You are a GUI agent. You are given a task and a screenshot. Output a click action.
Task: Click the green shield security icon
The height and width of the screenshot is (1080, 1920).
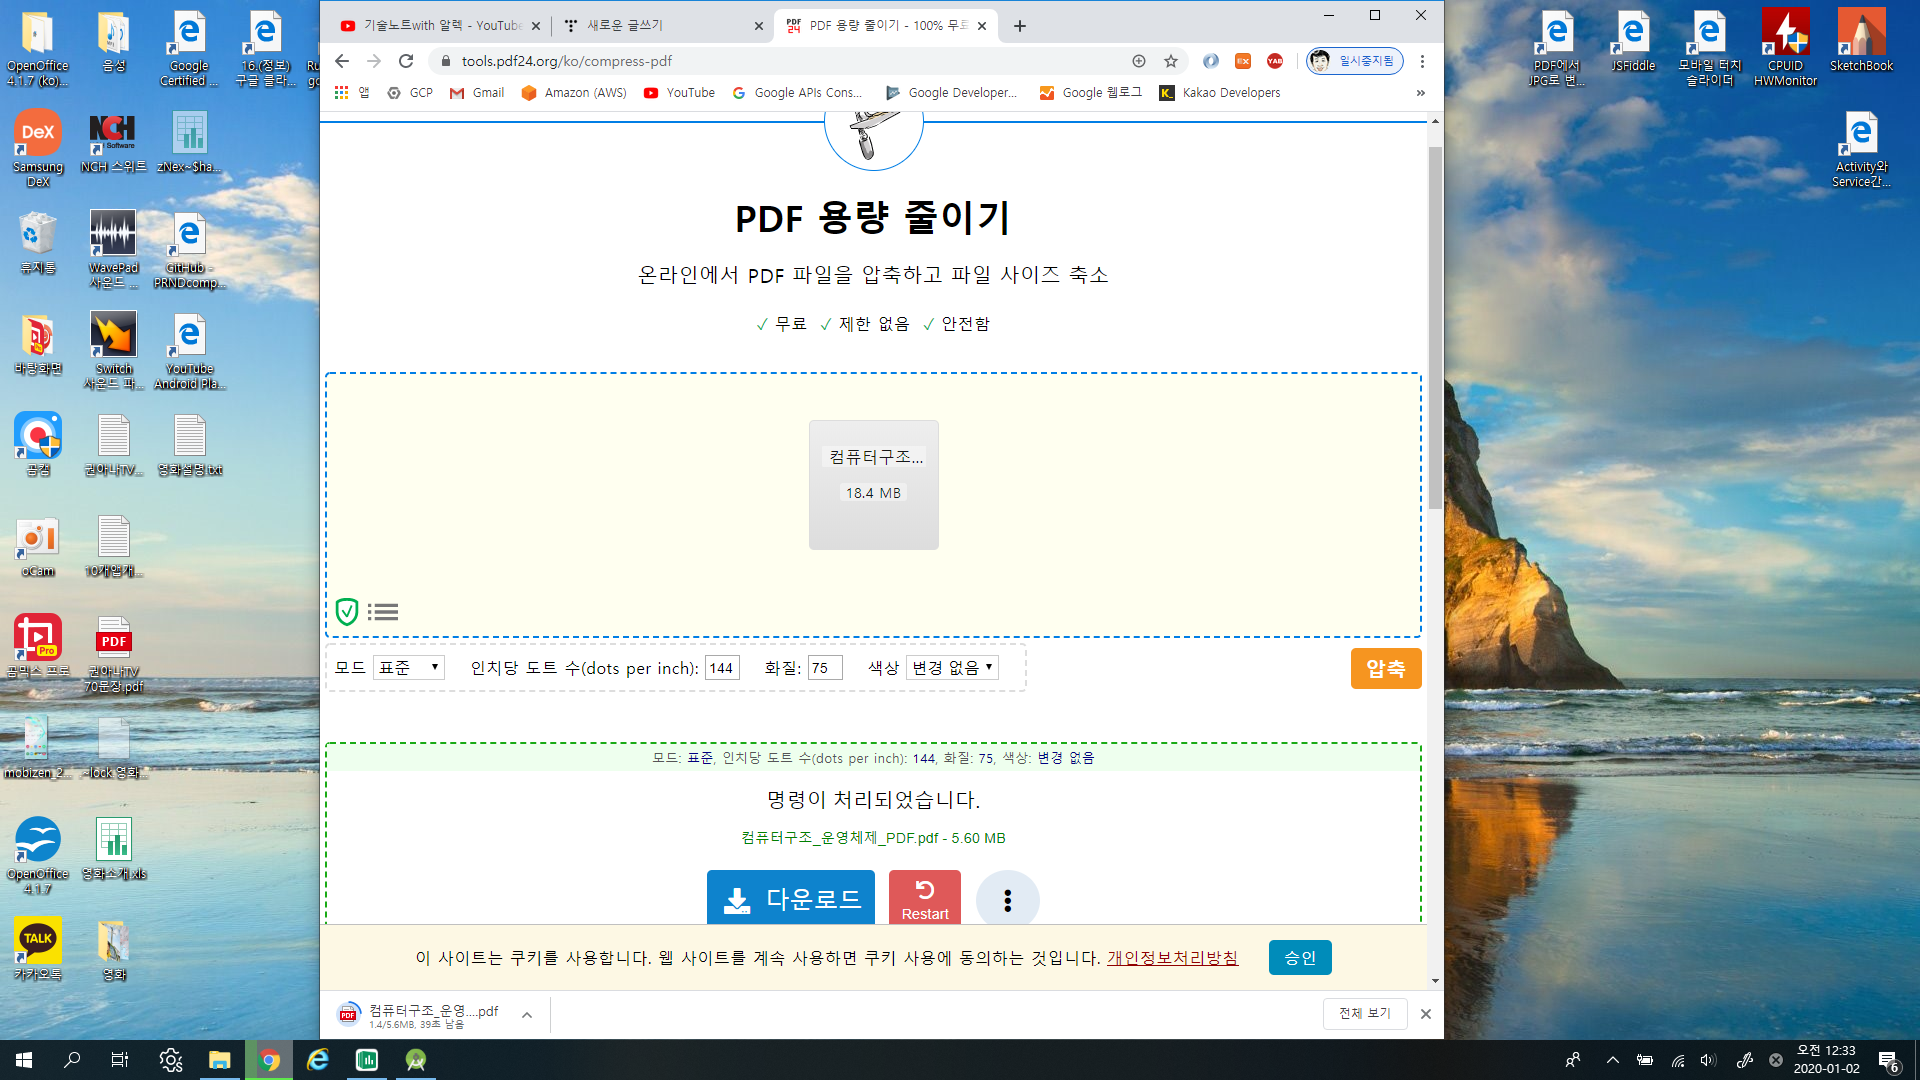point(346,612)
